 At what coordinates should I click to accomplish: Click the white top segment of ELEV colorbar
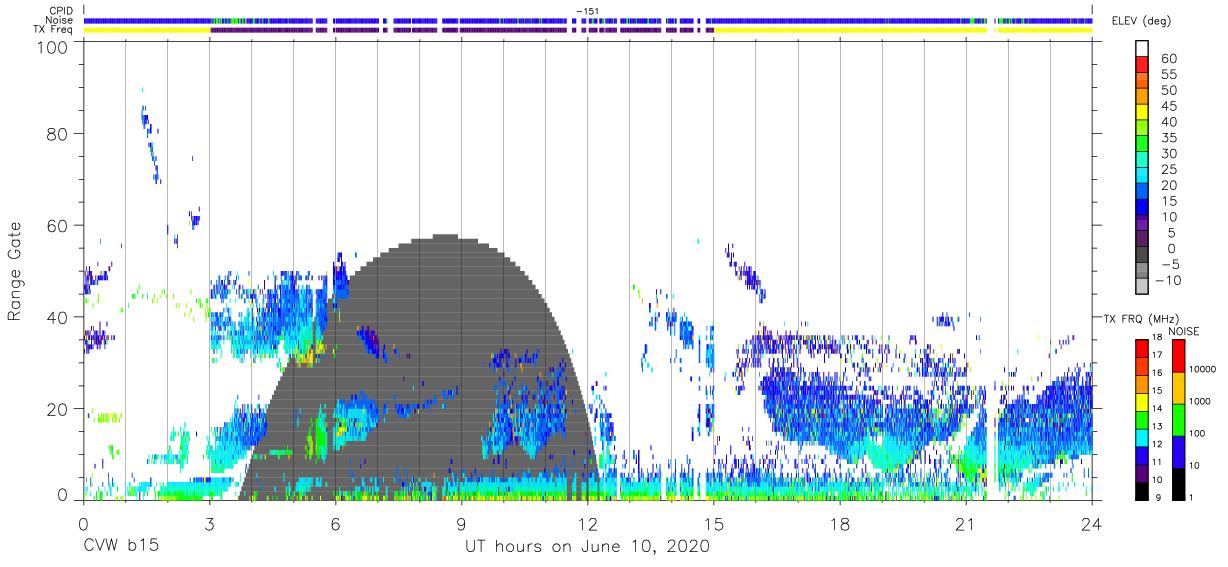pos(1142,49)
